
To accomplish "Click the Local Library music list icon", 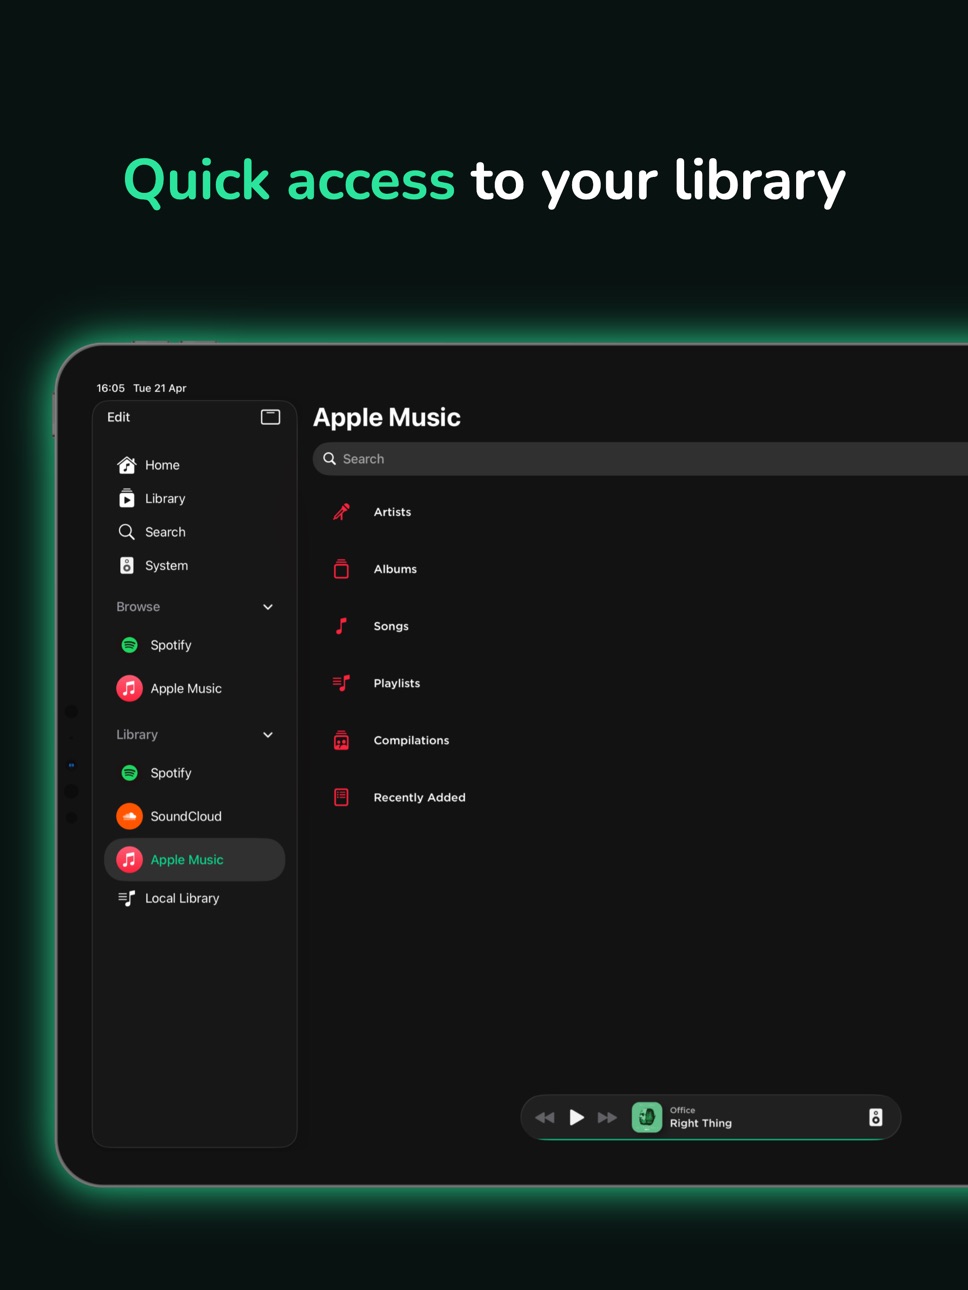I will (x=127, y=899).
